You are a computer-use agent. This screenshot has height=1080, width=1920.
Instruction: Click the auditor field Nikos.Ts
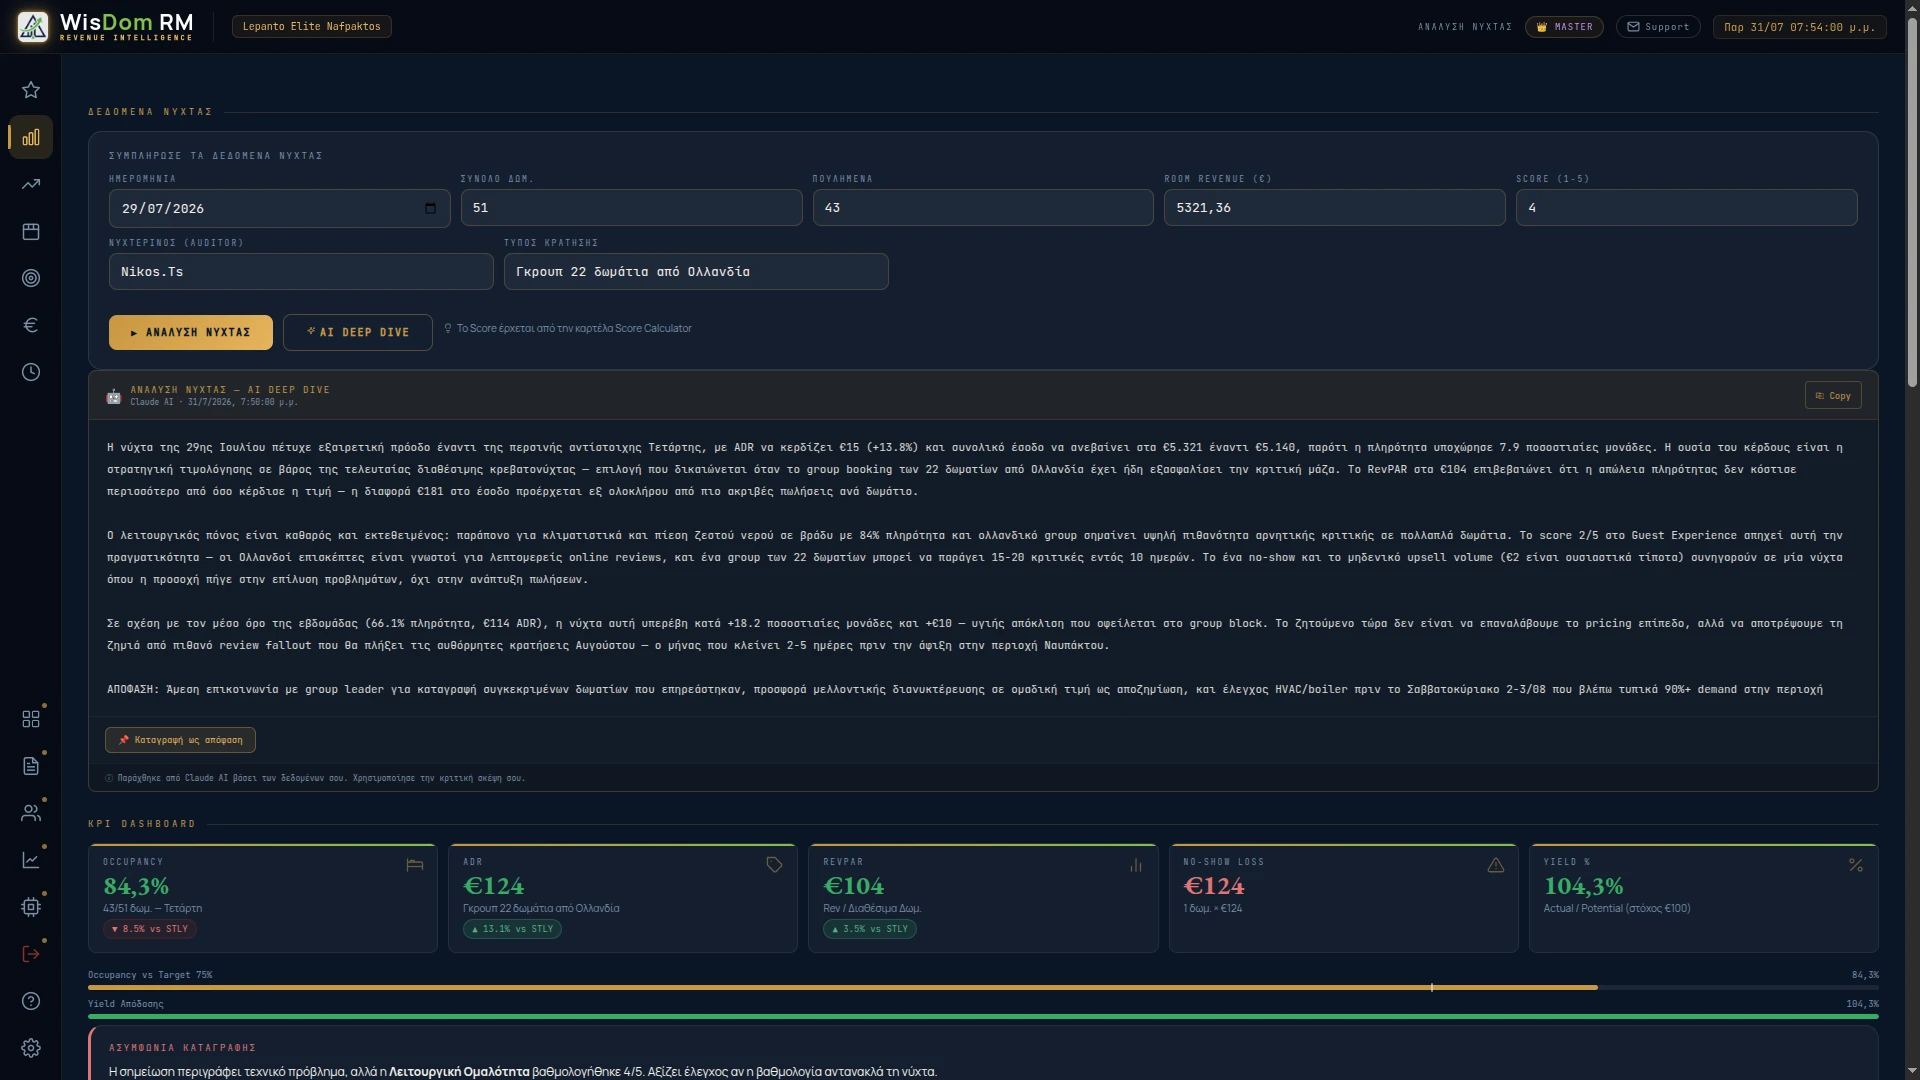[x=301, y=272]
